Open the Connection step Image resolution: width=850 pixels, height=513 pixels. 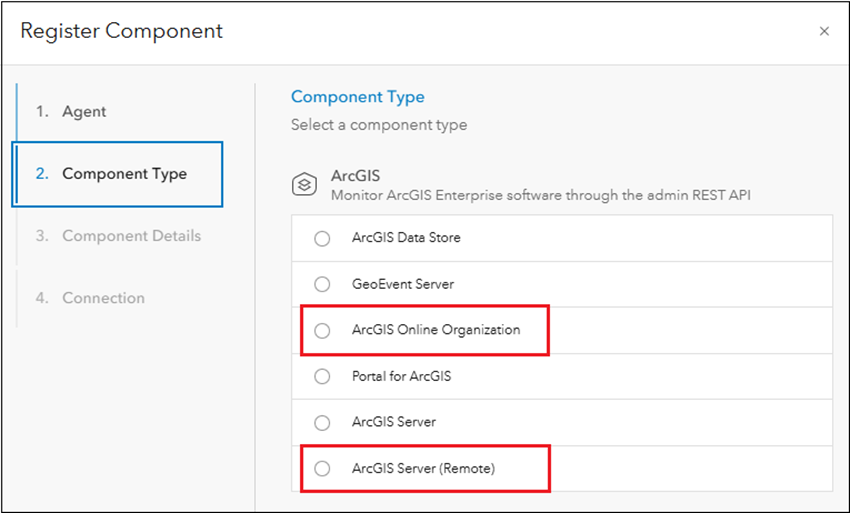[x=103, y=298]
